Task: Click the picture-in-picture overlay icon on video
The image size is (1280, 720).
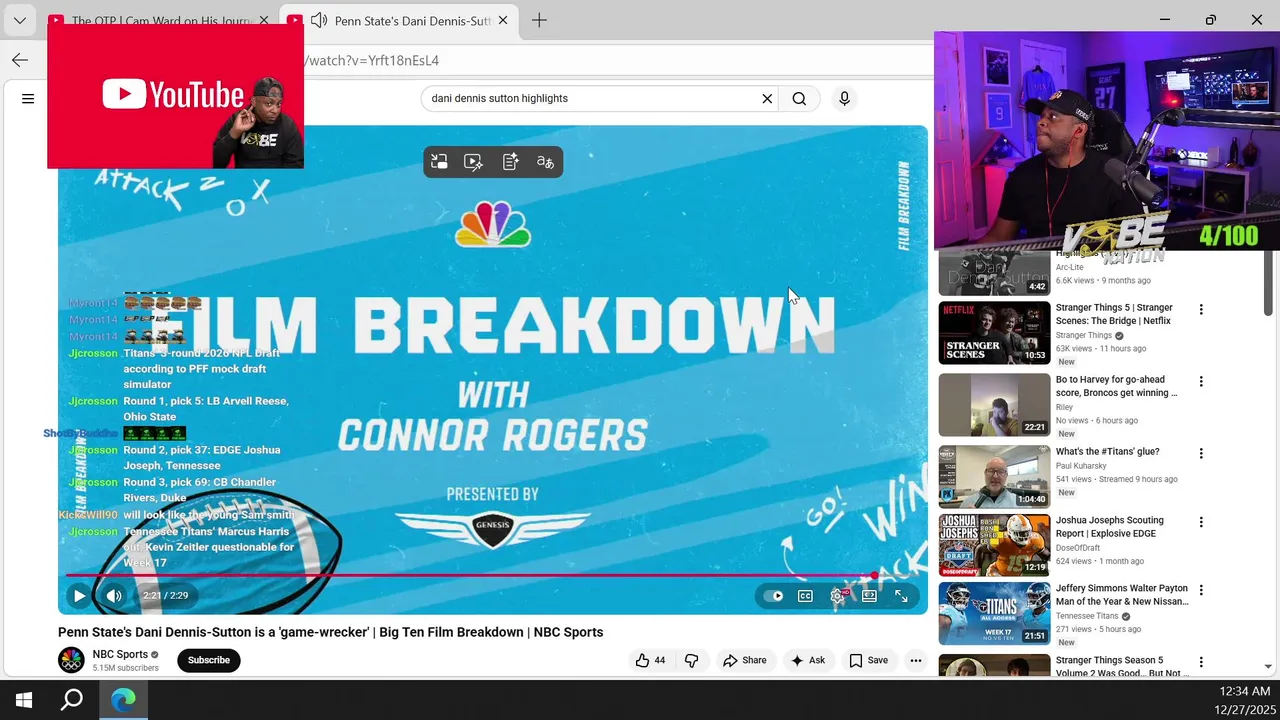Action: (439, 162)
